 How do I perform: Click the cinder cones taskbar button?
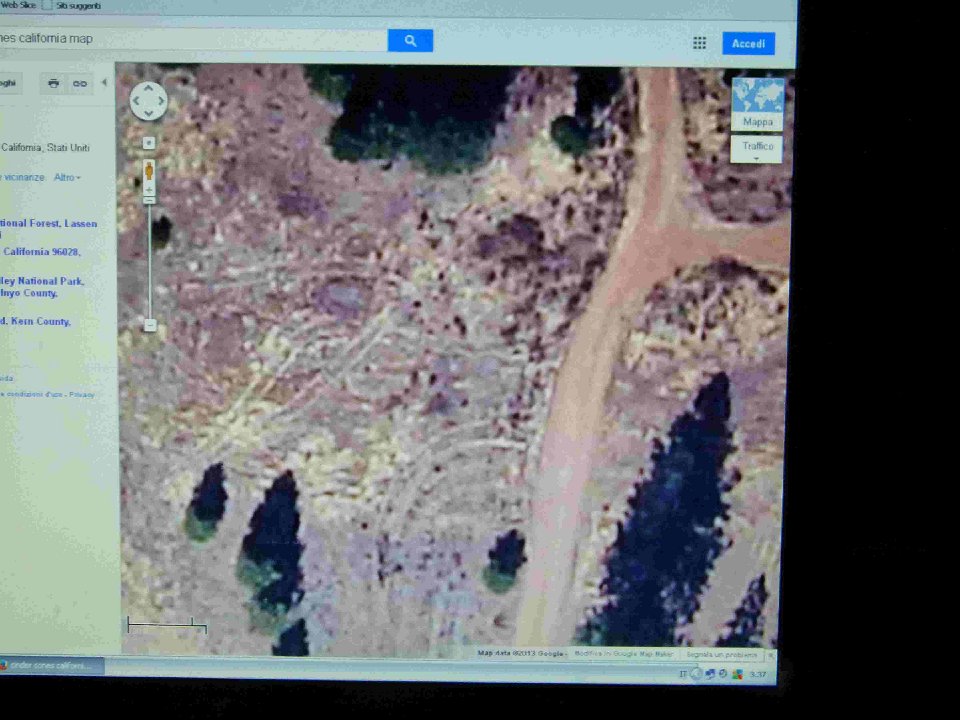pos(51,665)
